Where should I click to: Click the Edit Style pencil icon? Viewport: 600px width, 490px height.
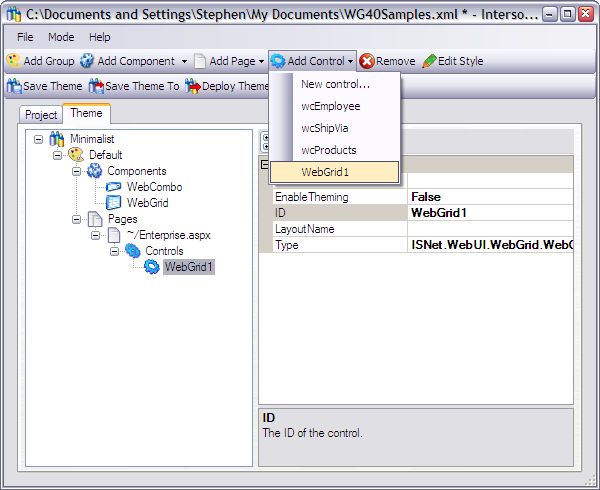[429, 61]
